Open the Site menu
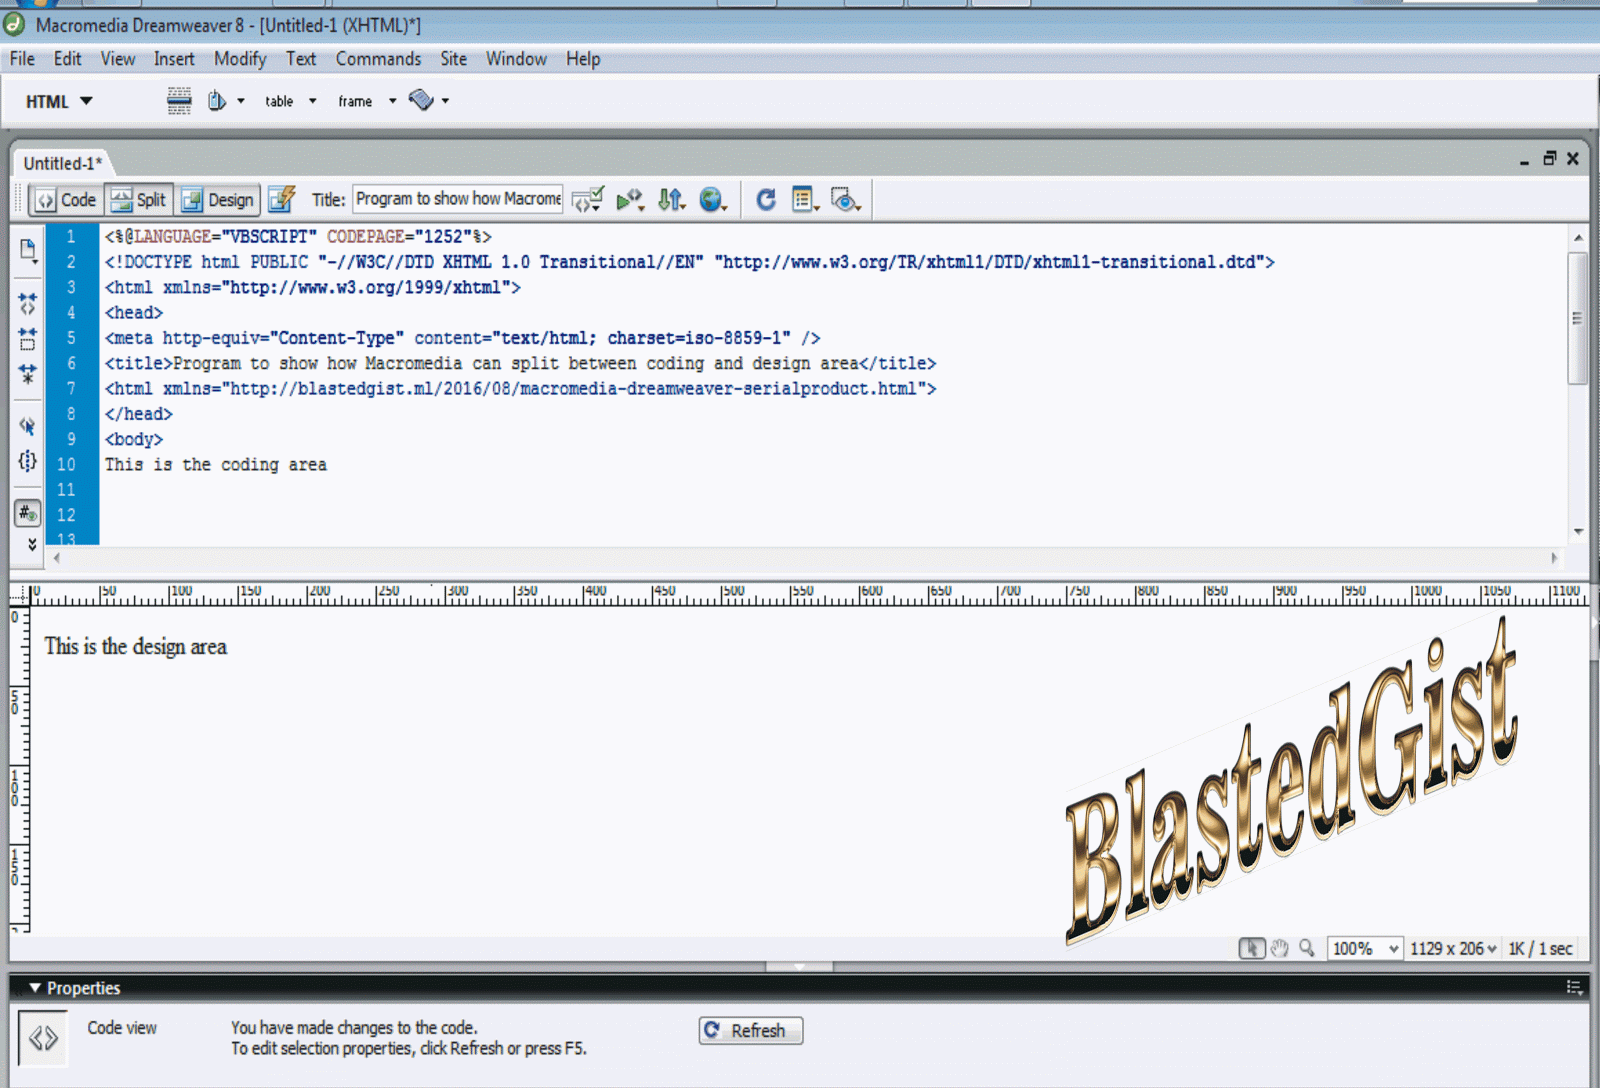1600x1088 pixels. click(x=453, y=59)
